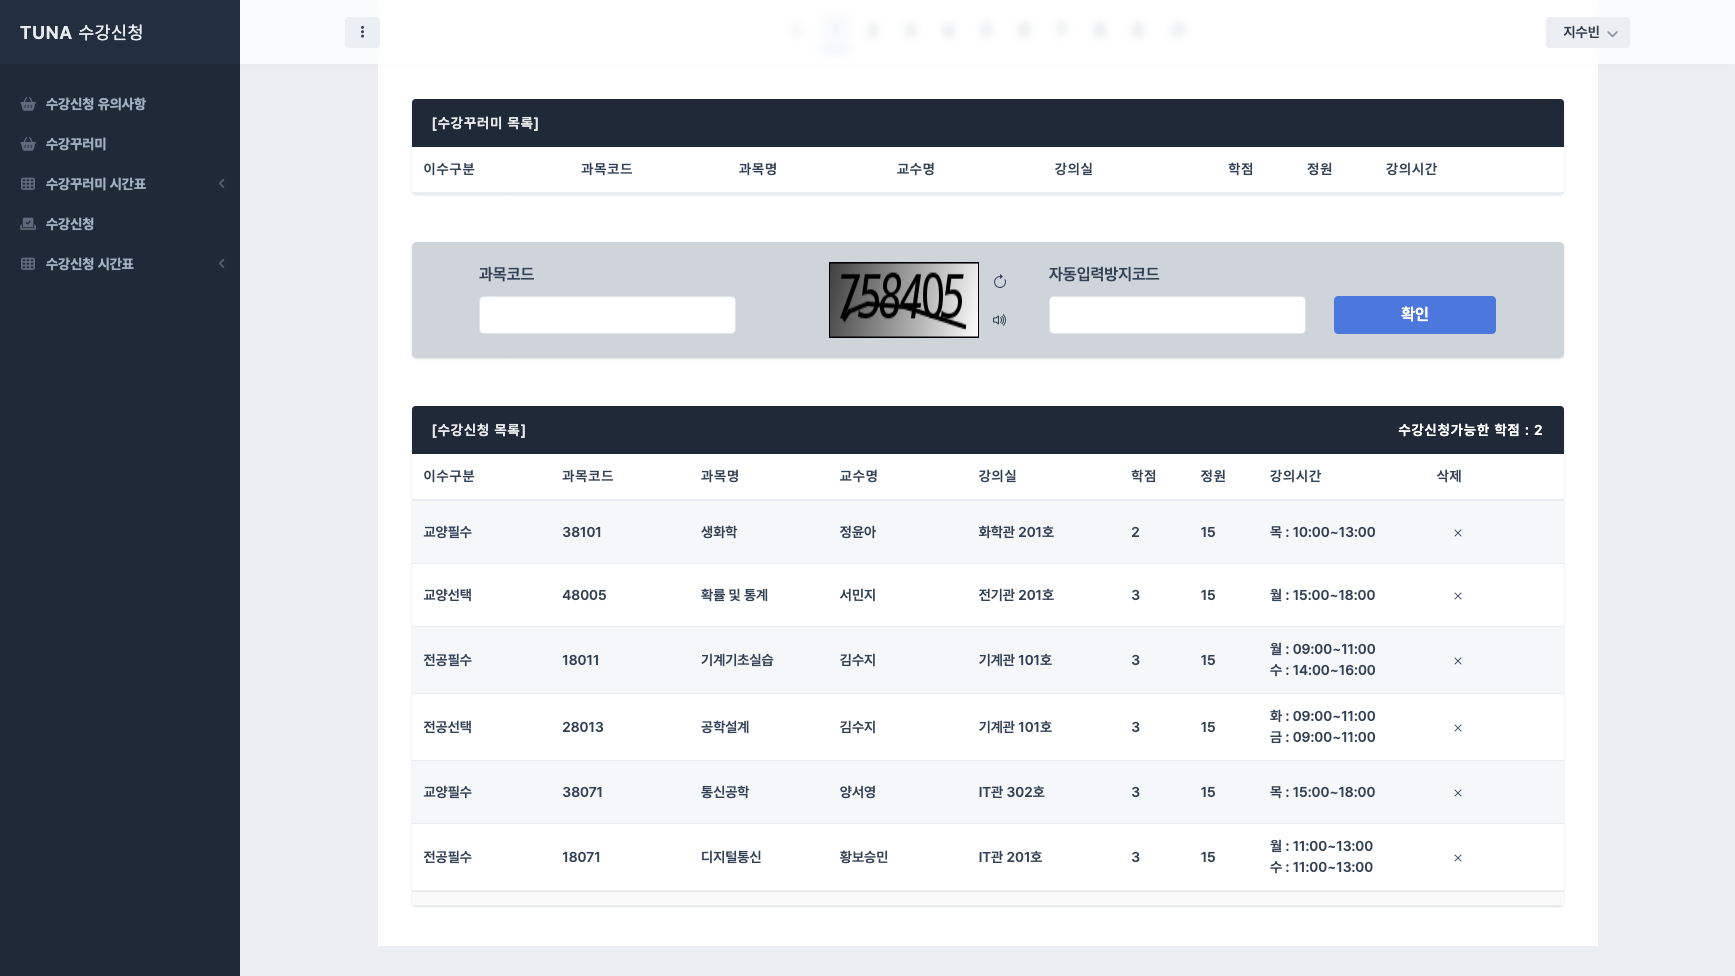This screenshot has height=976, width=1735.
Task: Click table icon beside 수강꾸러미 시간표
Action: 28,184
